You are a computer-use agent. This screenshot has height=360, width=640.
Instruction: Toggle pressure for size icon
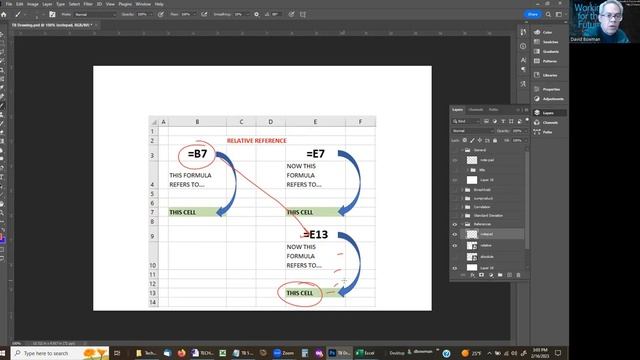pyautogui.click(x=291, y=14)
